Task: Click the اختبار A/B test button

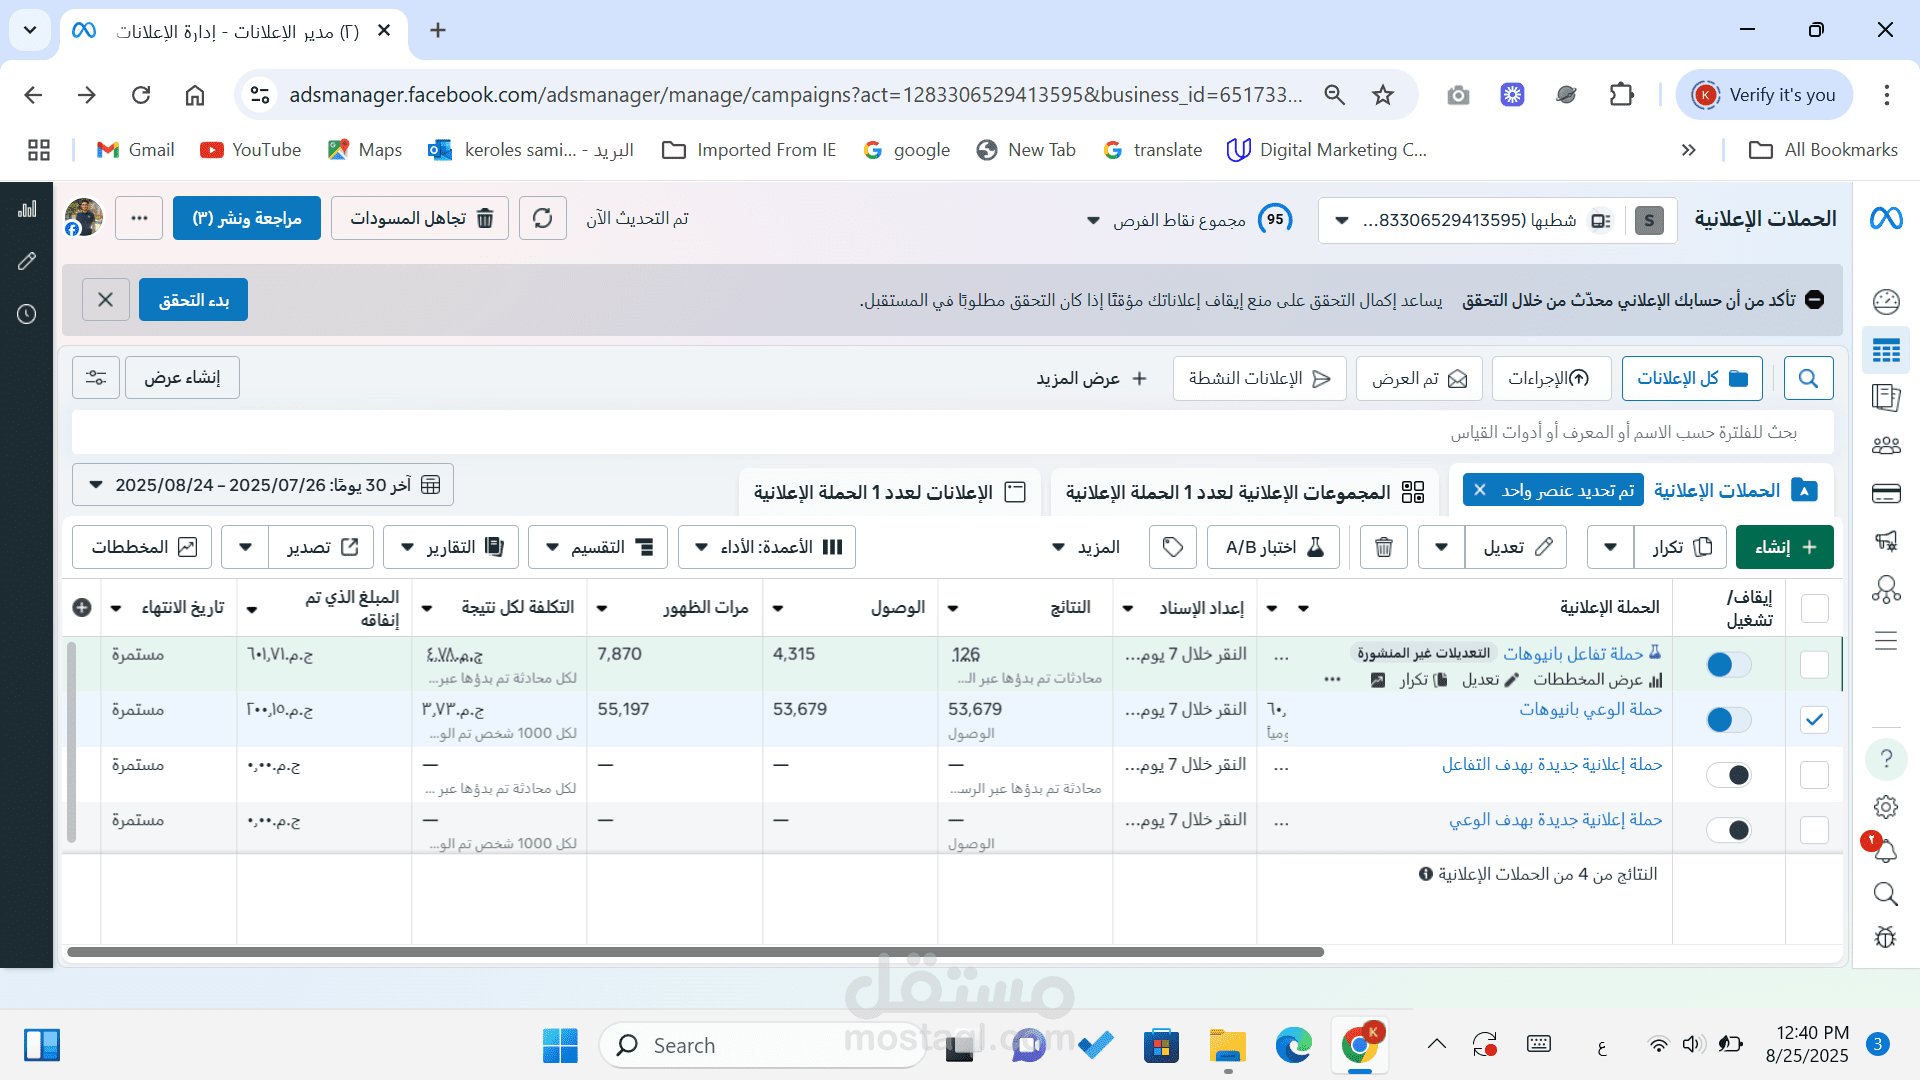Action: tap(1273, 547)
